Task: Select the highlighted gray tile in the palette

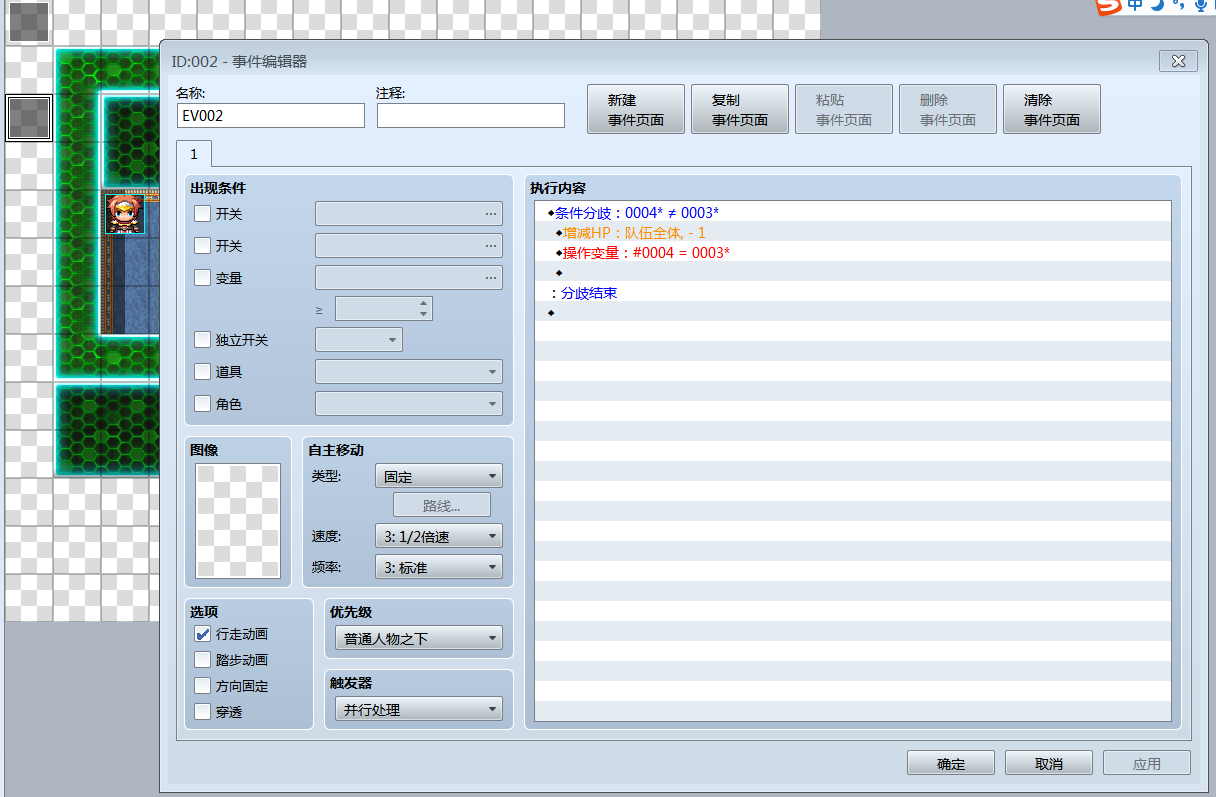Action: pyautogui.click(x=29, y=118)
